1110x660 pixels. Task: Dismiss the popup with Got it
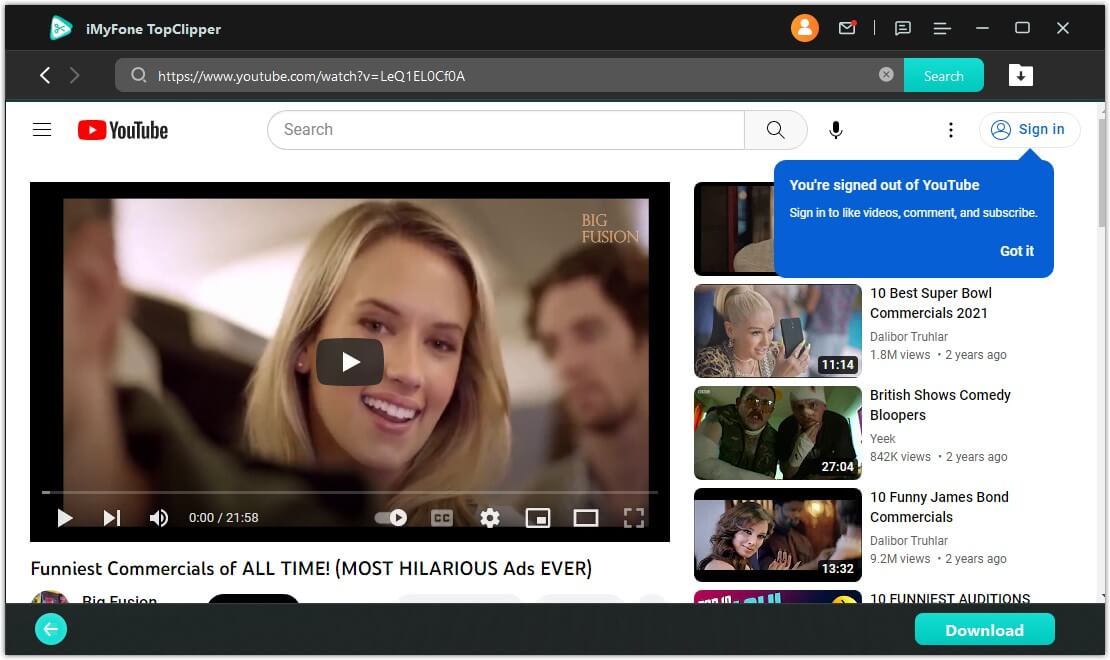point(1017,251)
